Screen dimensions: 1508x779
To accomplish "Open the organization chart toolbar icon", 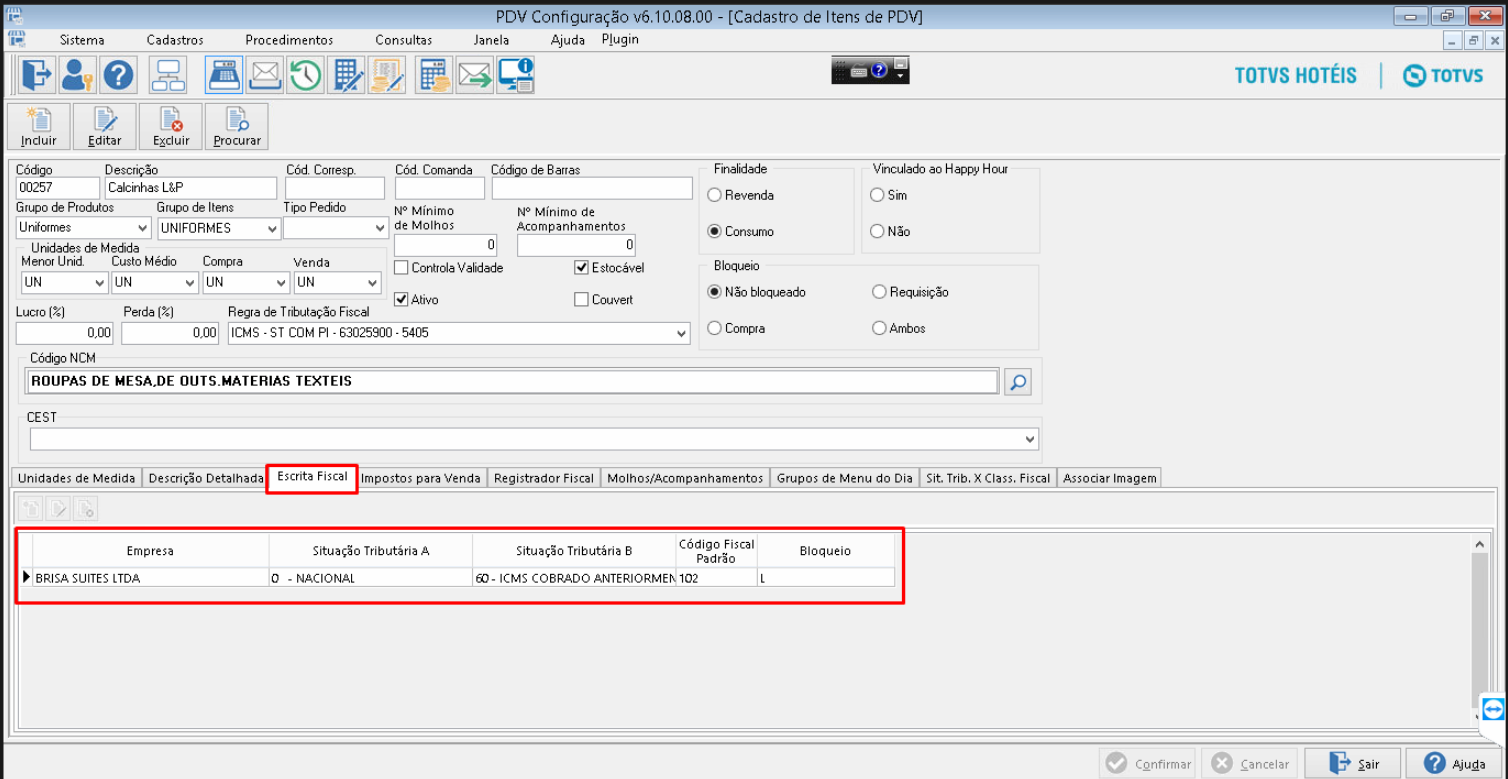I will click(x=168, y=75).
